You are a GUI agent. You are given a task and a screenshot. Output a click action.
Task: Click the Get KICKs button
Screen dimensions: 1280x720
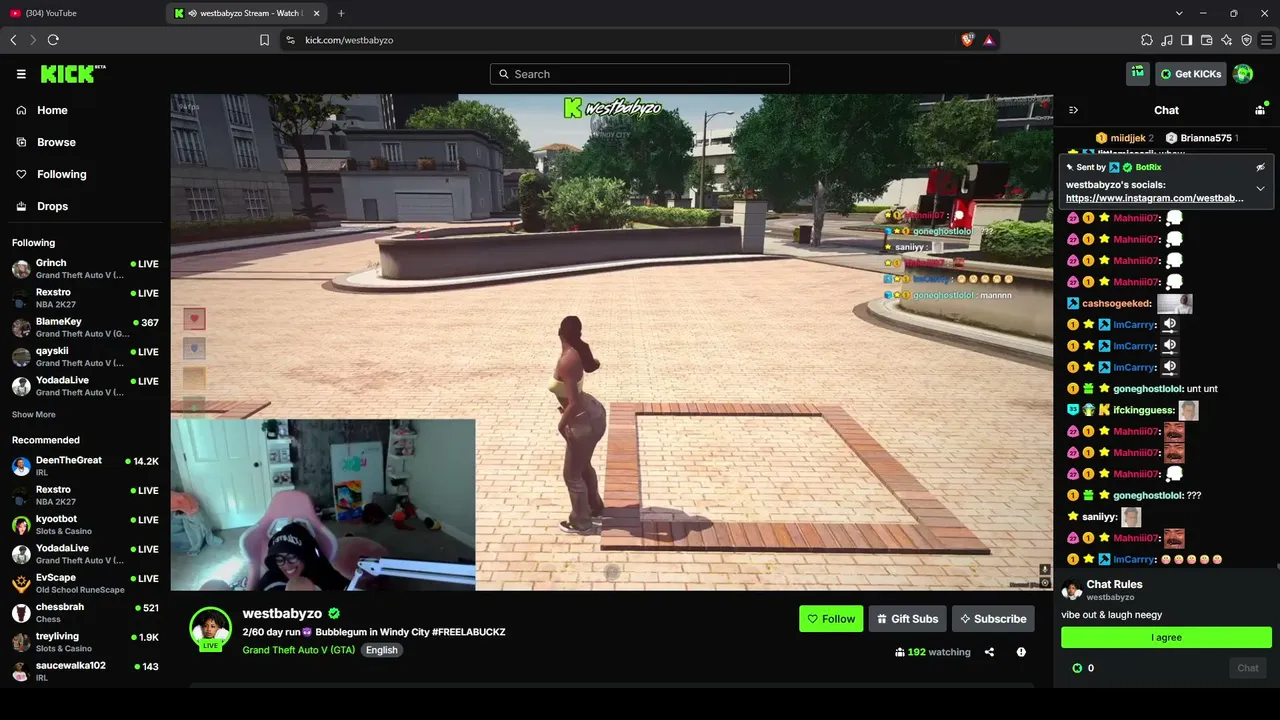tap(1191, 73)
